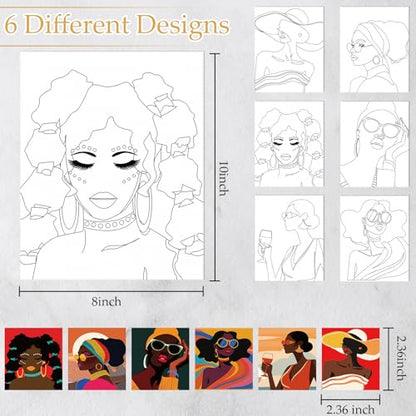Click the vertical '2.36inch' label
Screen dimensions: 416x416
(x=400, y=358)
